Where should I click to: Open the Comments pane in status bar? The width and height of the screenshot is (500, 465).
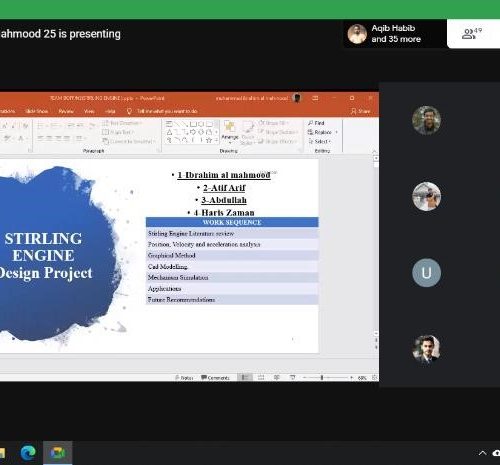[x=215, y=377]
